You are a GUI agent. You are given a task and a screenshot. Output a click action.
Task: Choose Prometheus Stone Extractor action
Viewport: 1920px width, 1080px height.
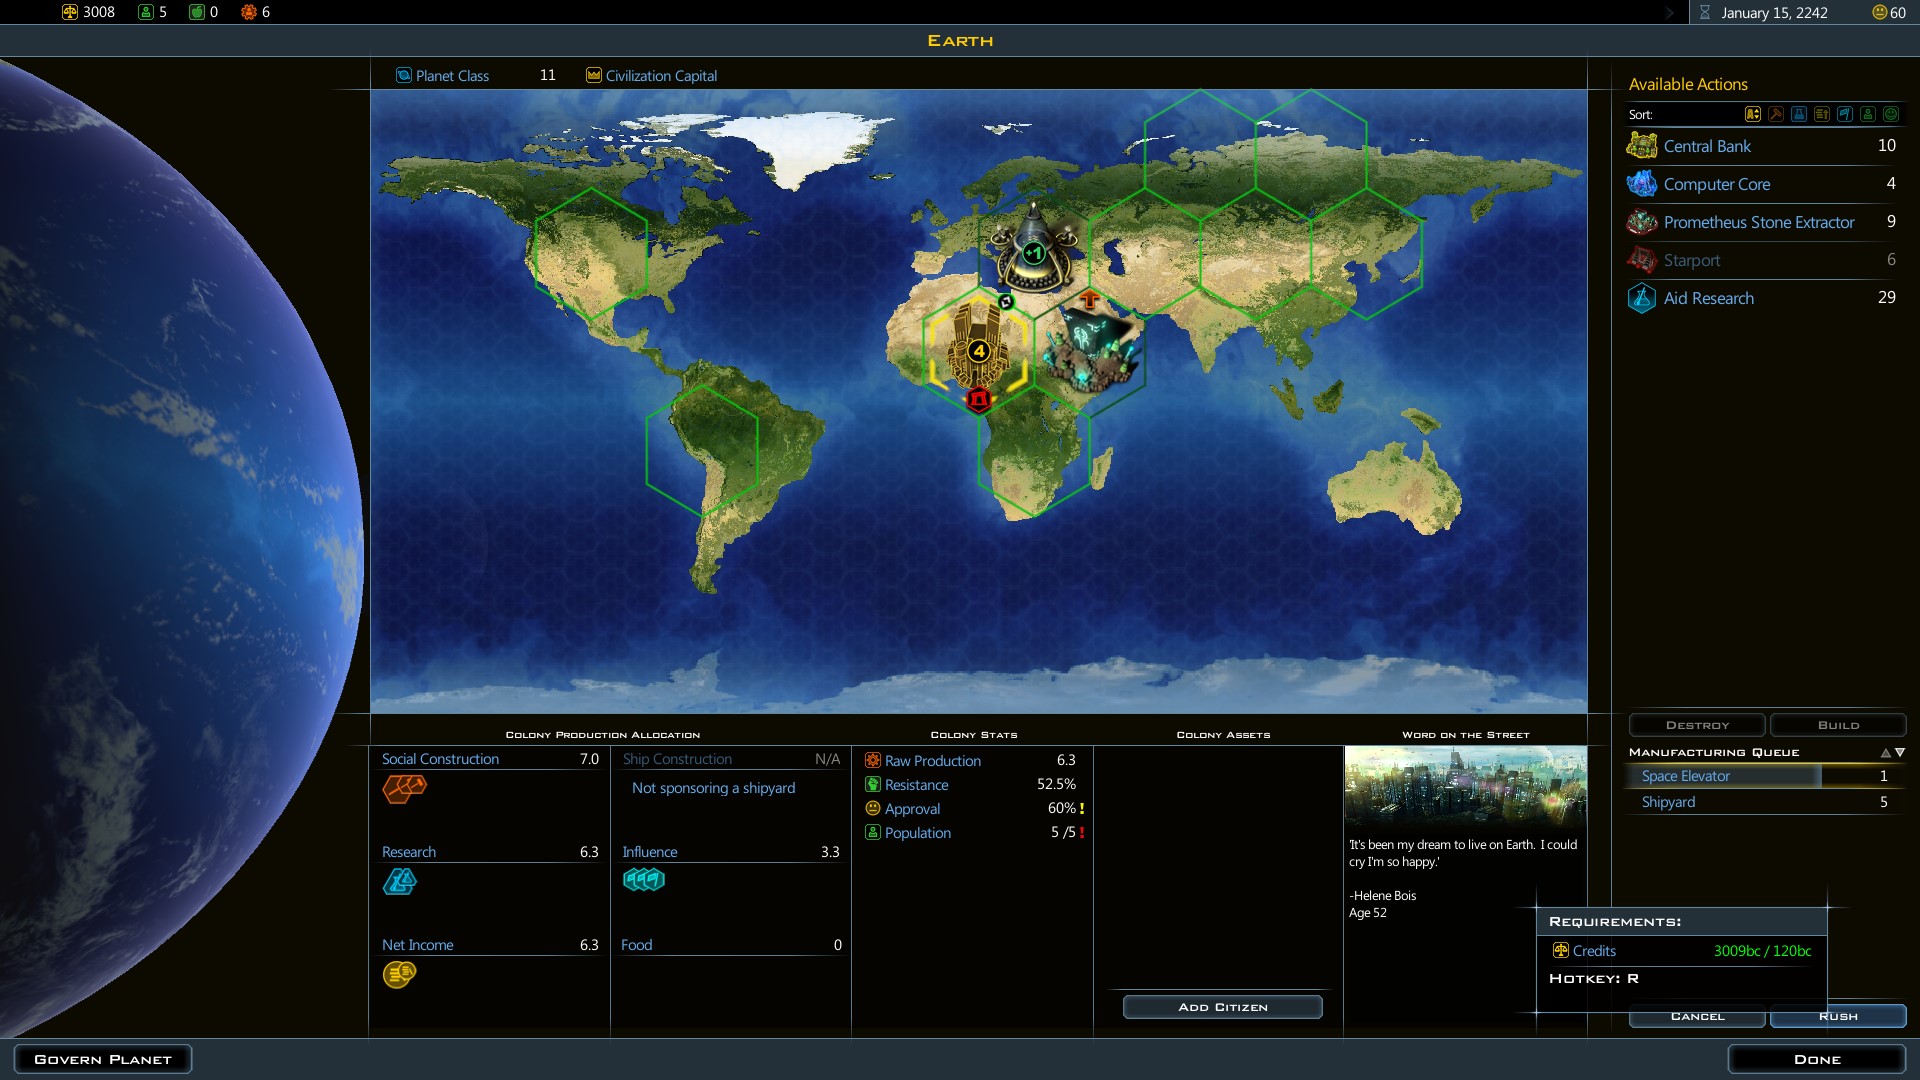[1758, 222]
